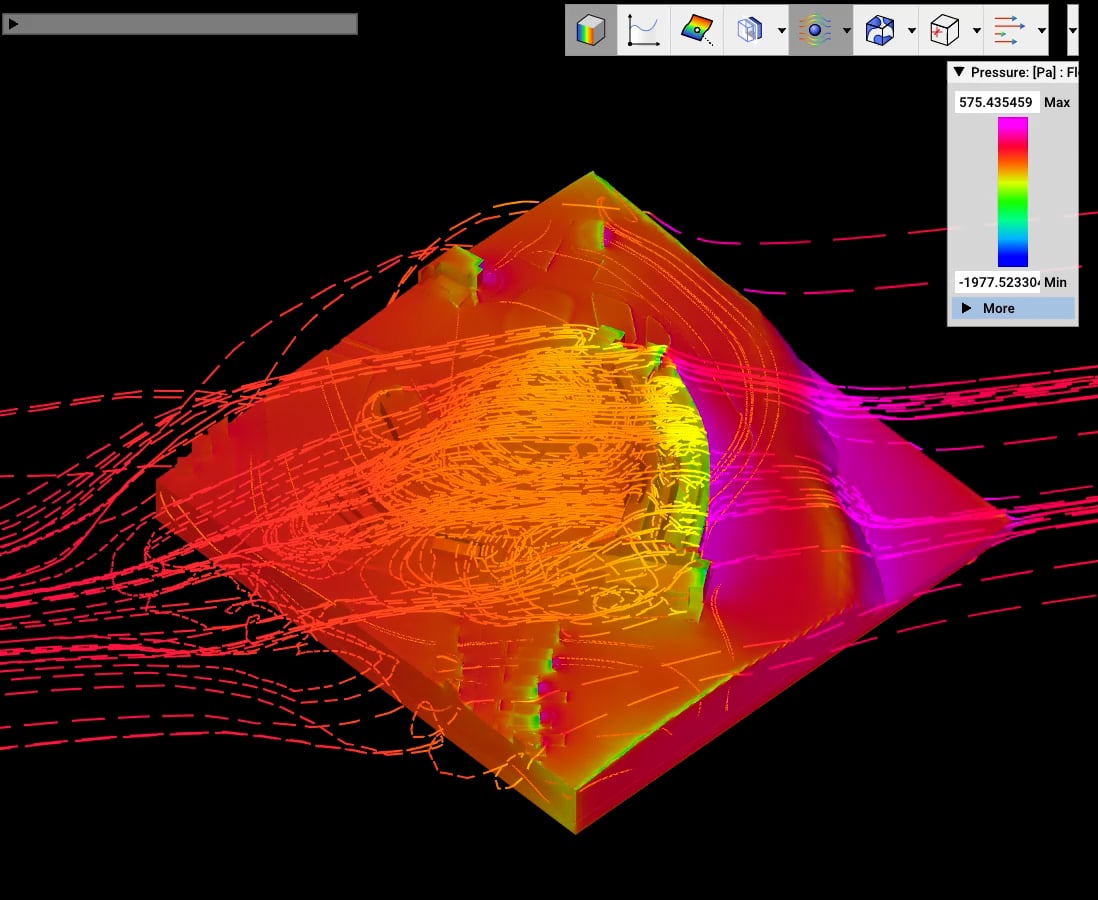The height and width of the screenshot is (900, 1098).
Task: Click the section clipping planes icon
Action: (749, 30)
